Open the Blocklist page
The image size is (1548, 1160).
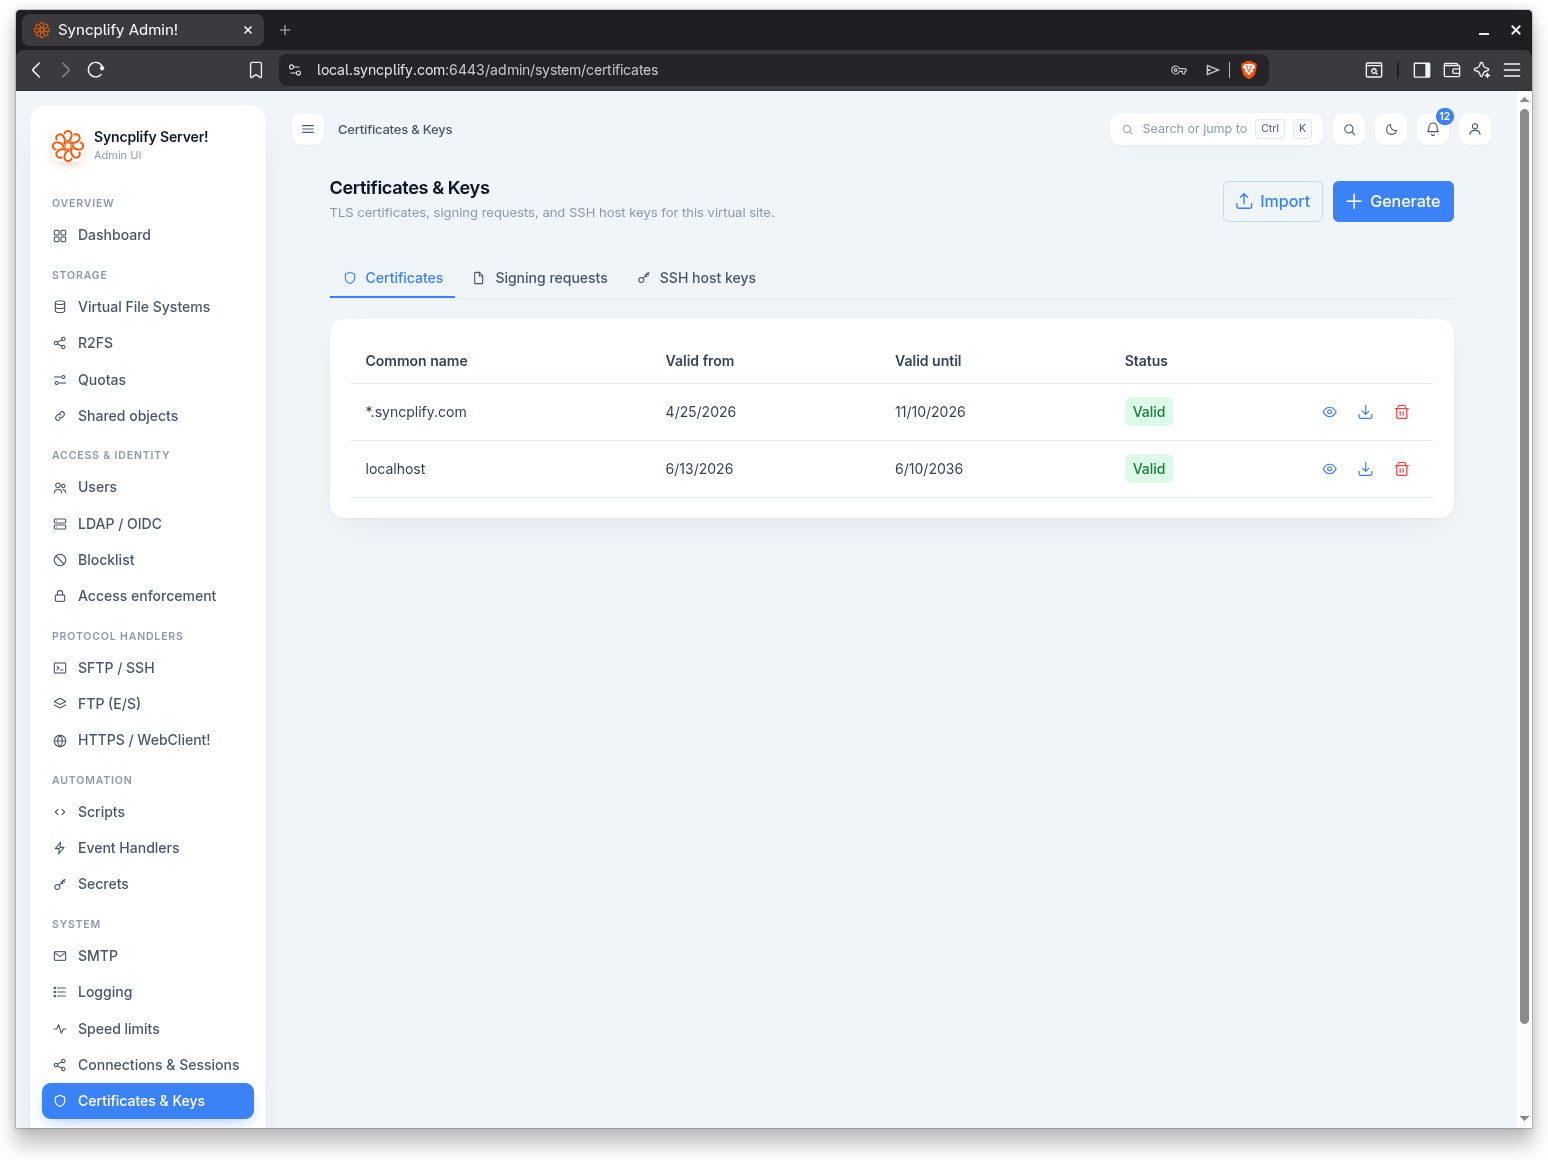pos(148,560)
